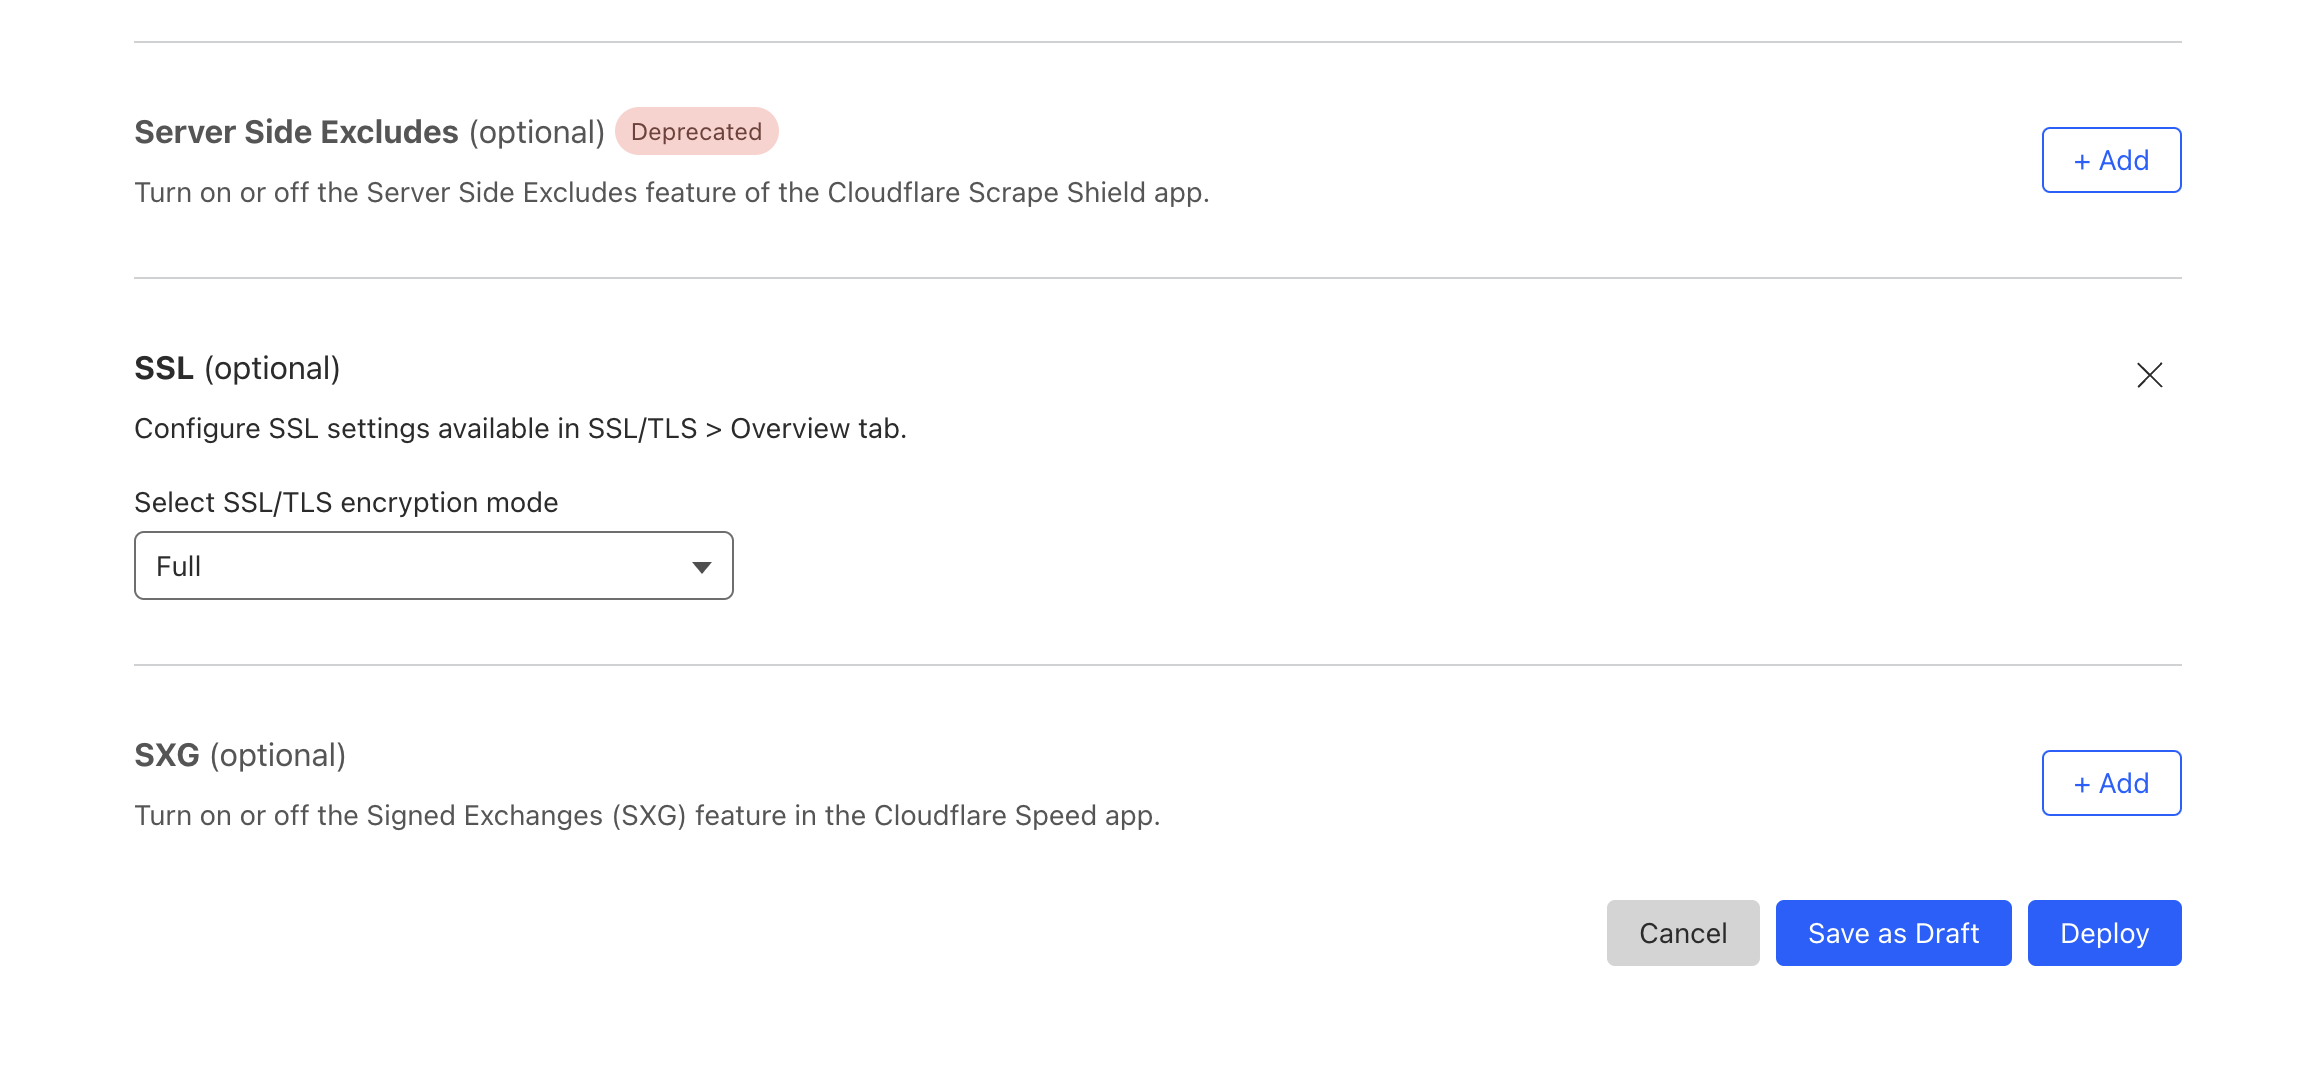Click the 'Configure SSL settings' description text
The height and width of the screenshot is (1068, 2314).
click(x=520, y=428)
